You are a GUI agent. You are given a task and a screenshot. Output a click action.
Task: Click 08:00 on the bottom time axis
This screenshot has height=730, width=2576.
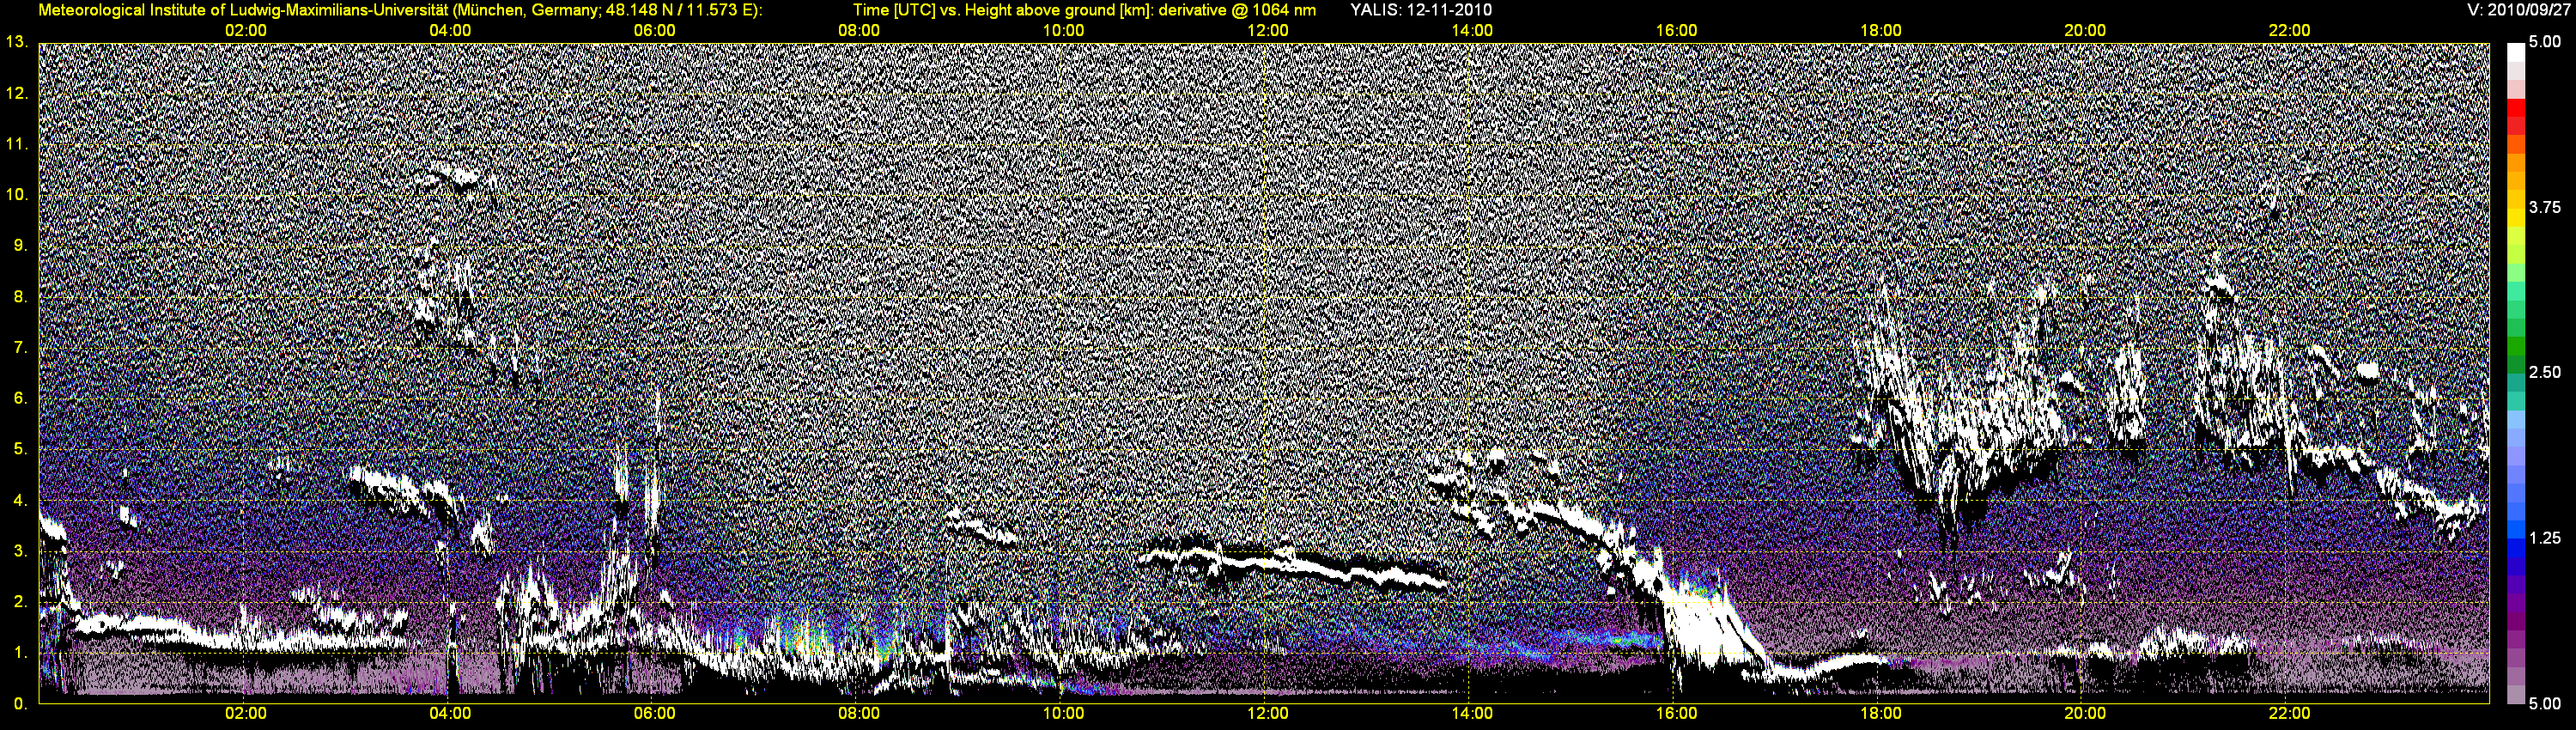tap(859, 713)
